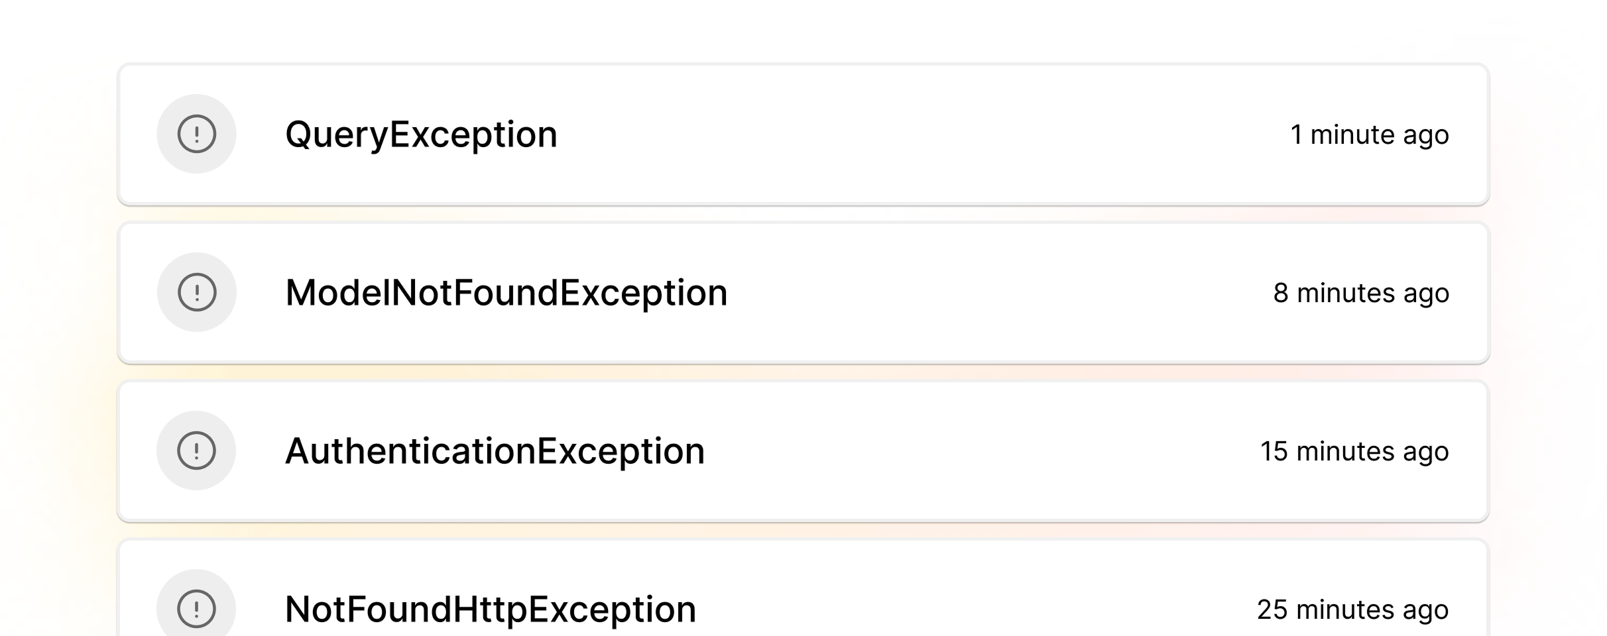The width and height of the screenshot is (1607, 636).
Task: Select the QueryException card's empty middle area
Action: point(920,134)
